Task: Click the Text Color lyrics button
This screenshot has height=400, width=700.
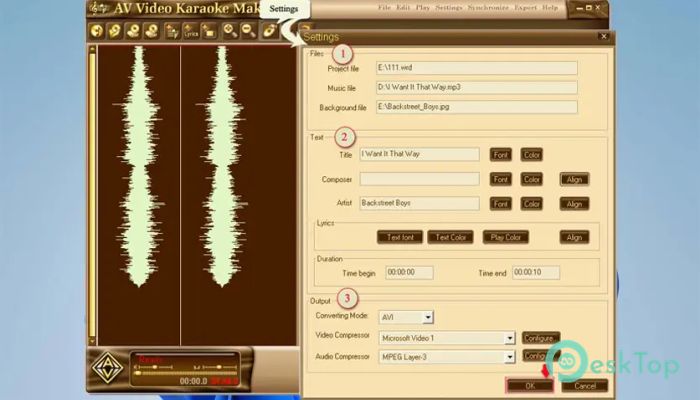Action: [x=450, y=237]
